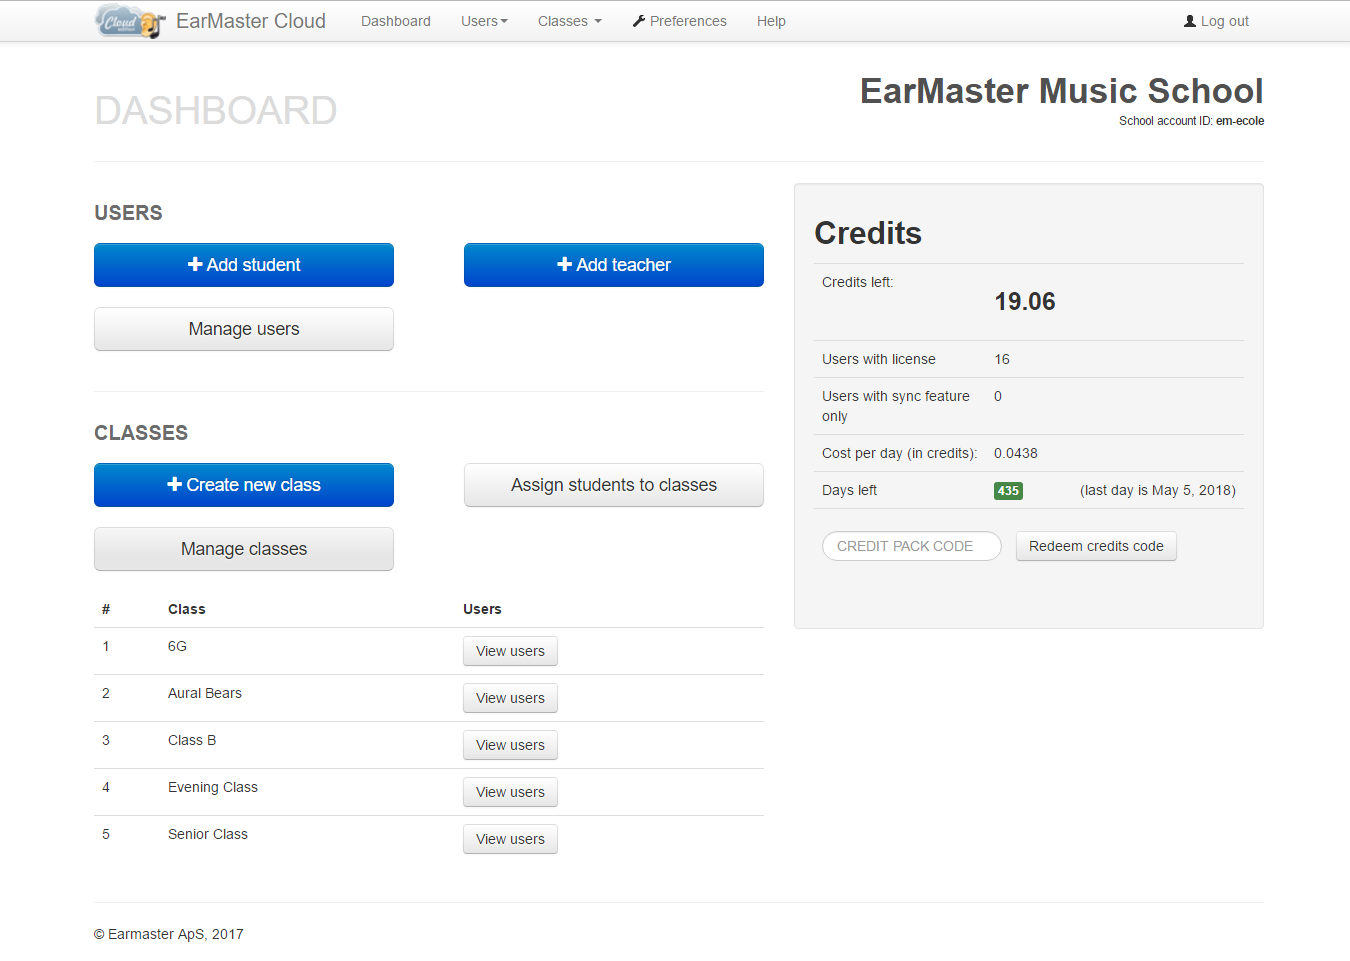This screenshot has height=961, width=1350.
Task: Click the wrench icon beside Preferences
Action: [639, 21]
